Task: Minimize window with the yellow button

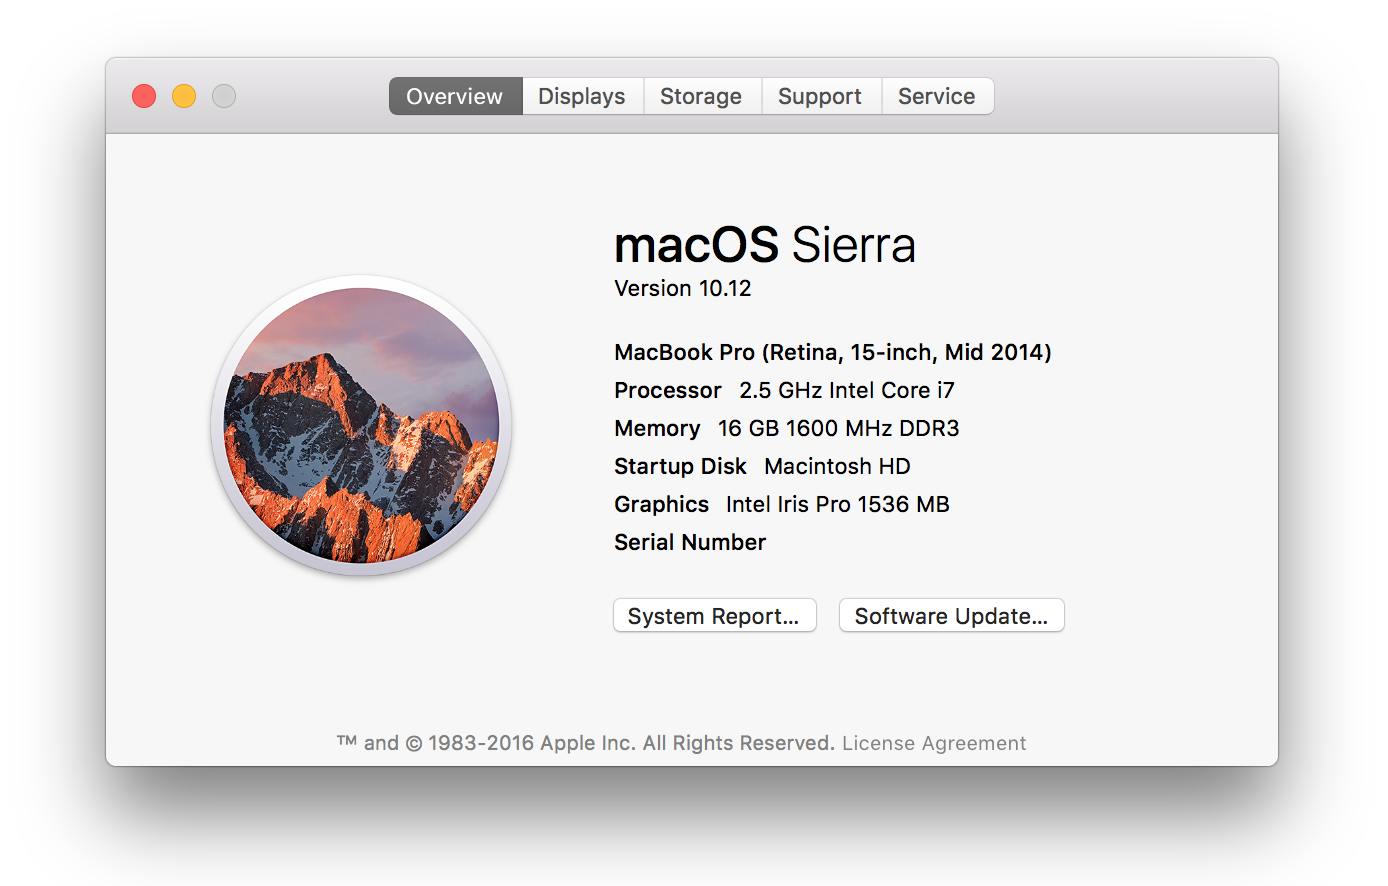Action: click(184, 96)
